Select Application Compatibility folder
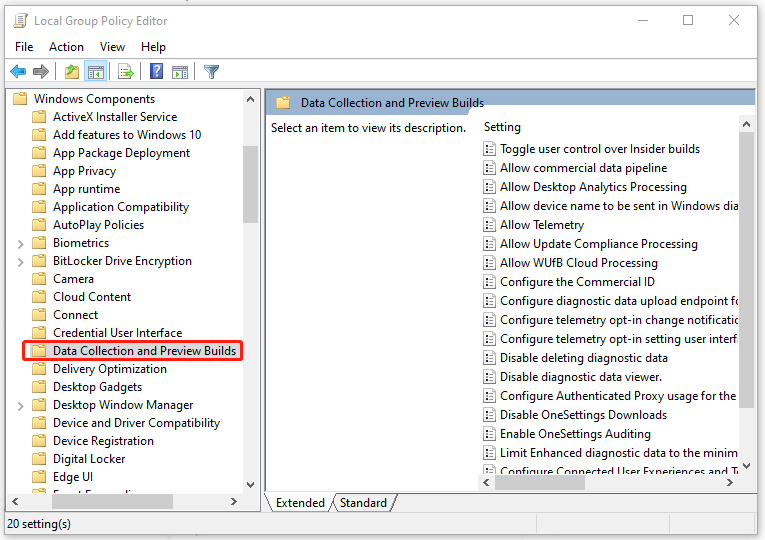 tap(121, 207)
